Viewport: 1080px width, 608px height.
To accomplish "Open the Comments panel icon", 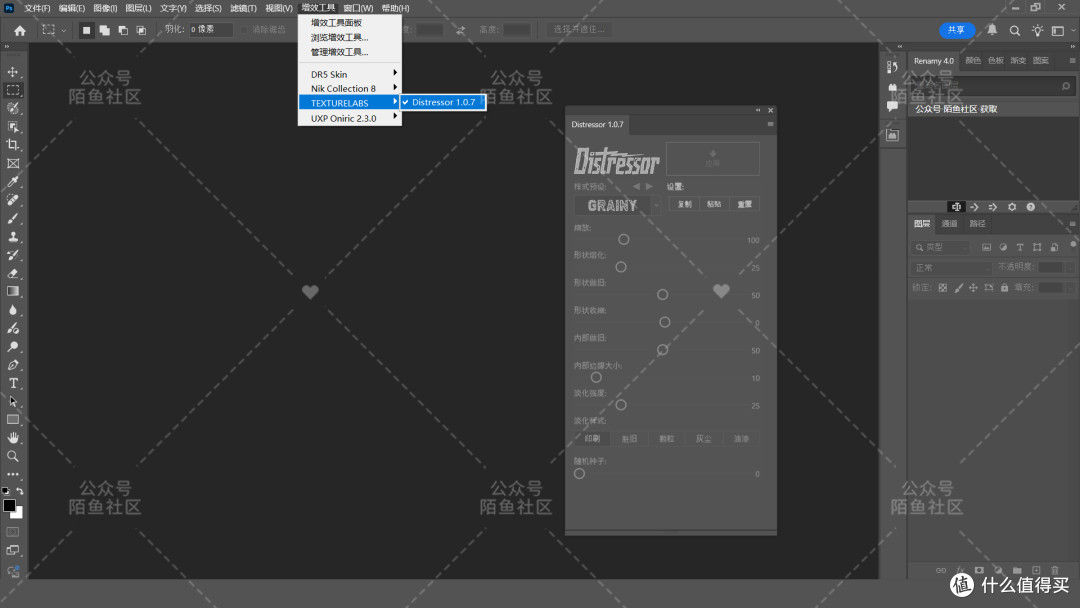I will [892, 106].
